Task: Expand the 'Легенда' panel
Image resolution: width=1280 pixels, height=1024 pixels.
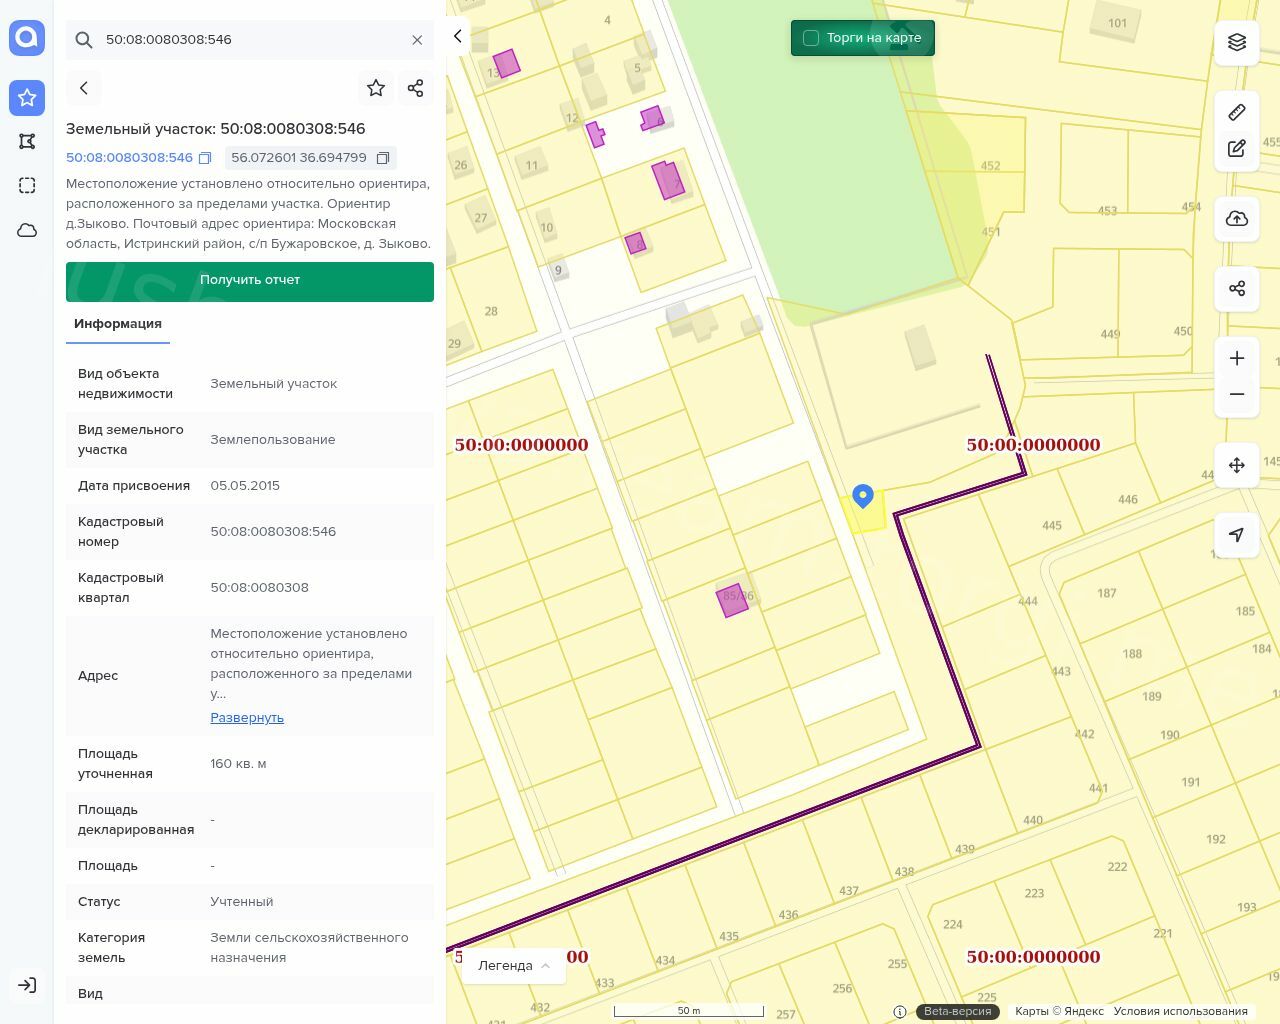Action: (514, 966)
